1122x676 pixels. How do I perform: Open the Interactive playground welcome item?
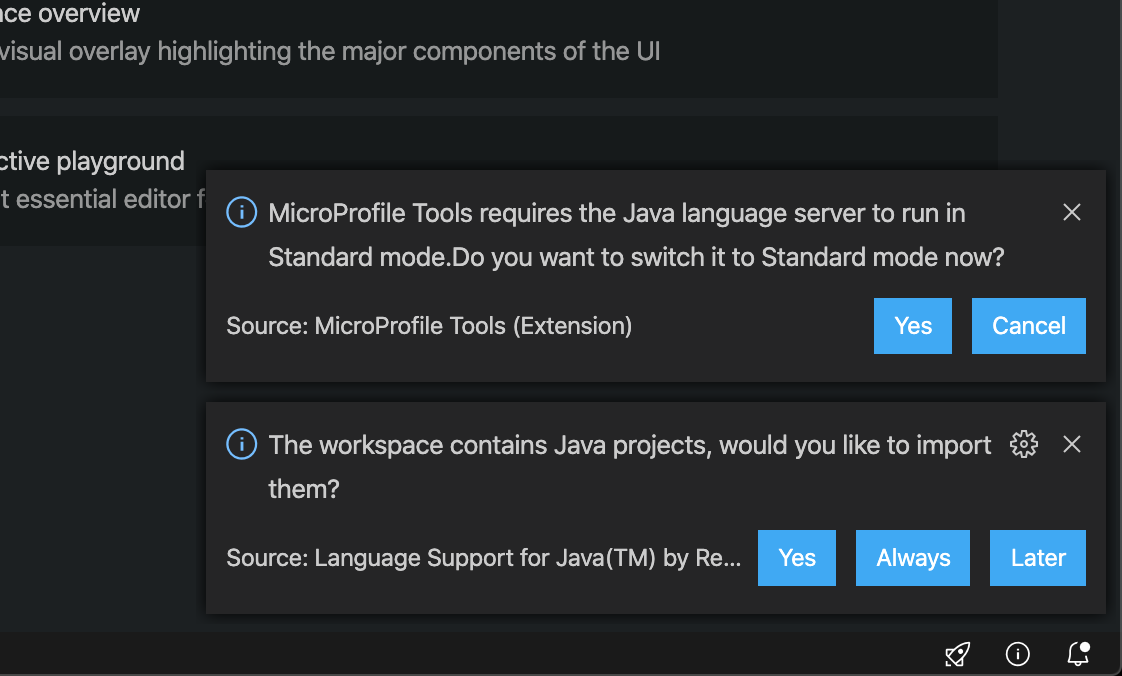(92, 161)
